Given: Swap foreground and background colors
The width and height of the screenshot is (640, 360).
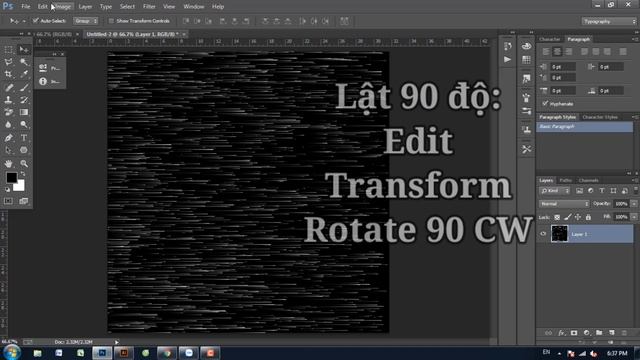Looking at the screenshot, I should [x=22, y=174].
